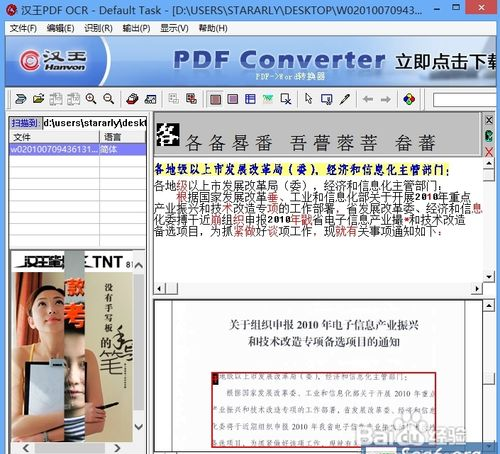Click the greyed region order icon
The width and height of the screenshot is (500, 454).
tap(173, 99)
